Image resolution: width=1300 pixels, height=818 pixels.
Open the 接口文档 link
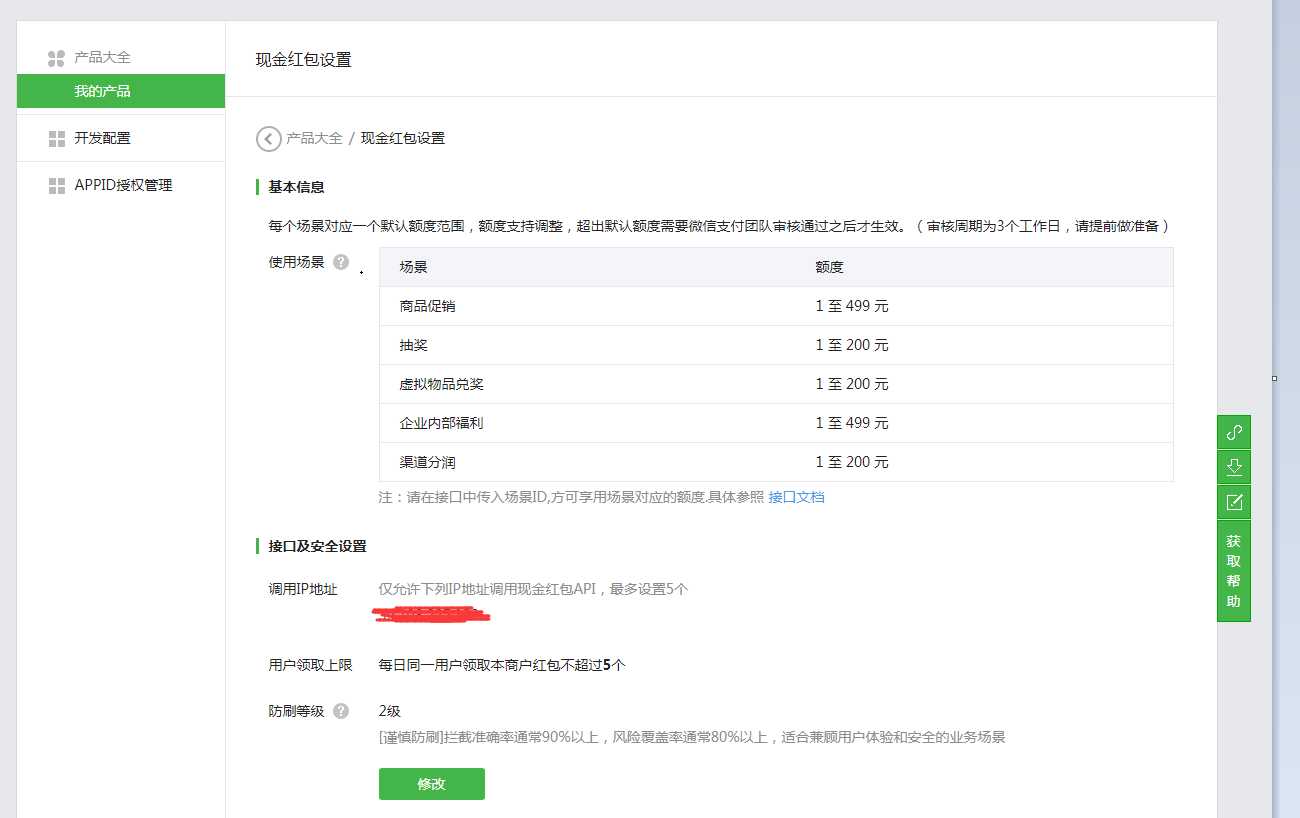[x=796, y=497]
